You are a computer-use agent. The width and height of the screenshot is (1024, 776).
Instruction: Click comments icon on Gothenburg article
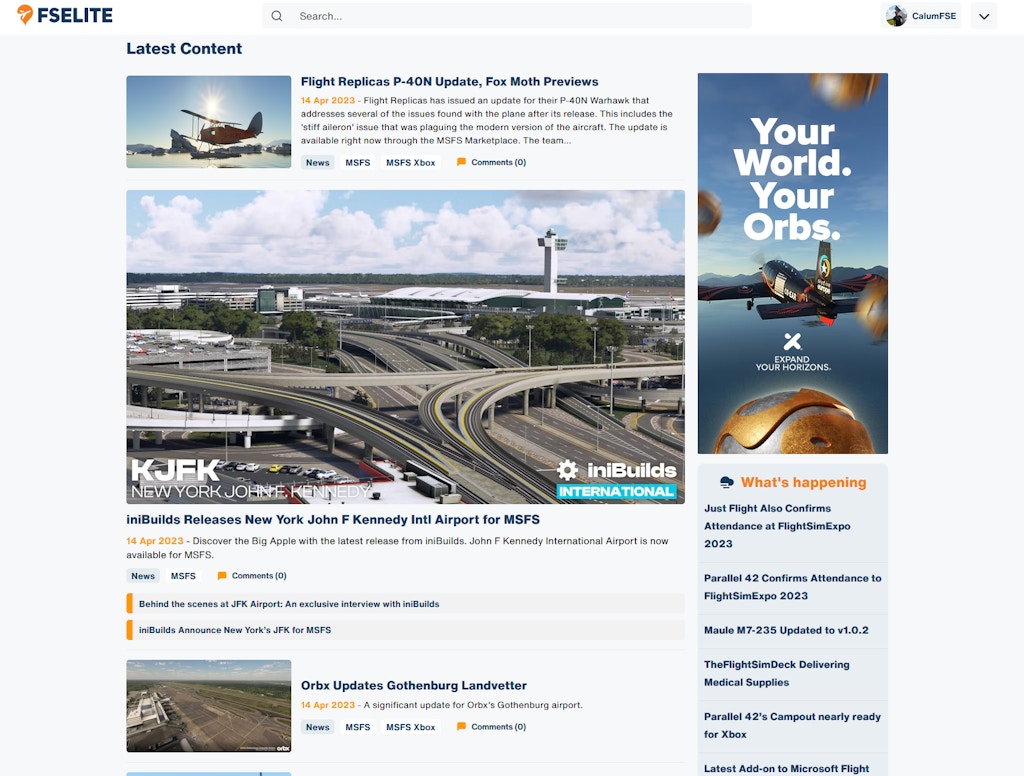pos(461,727)
